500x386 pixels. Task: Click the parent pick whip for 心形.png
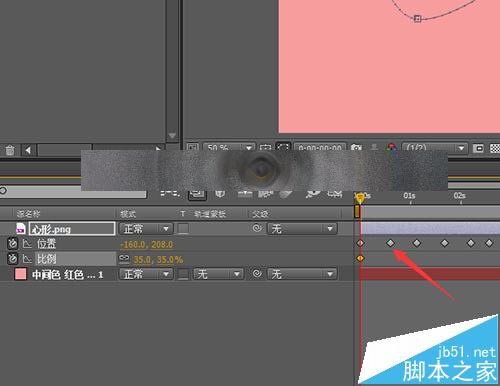pos(257,228)
